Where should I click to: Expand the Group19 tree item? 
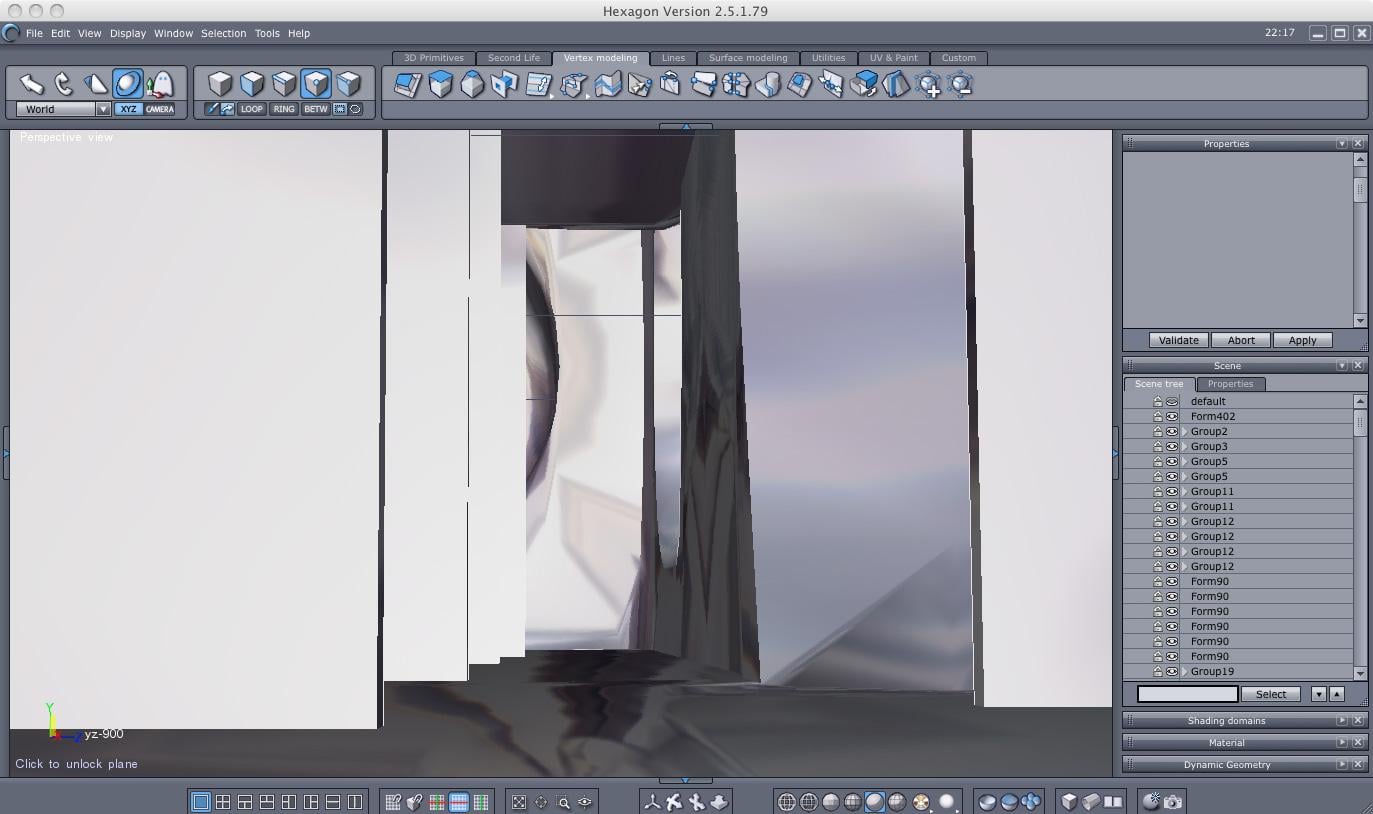point(1185,671)
